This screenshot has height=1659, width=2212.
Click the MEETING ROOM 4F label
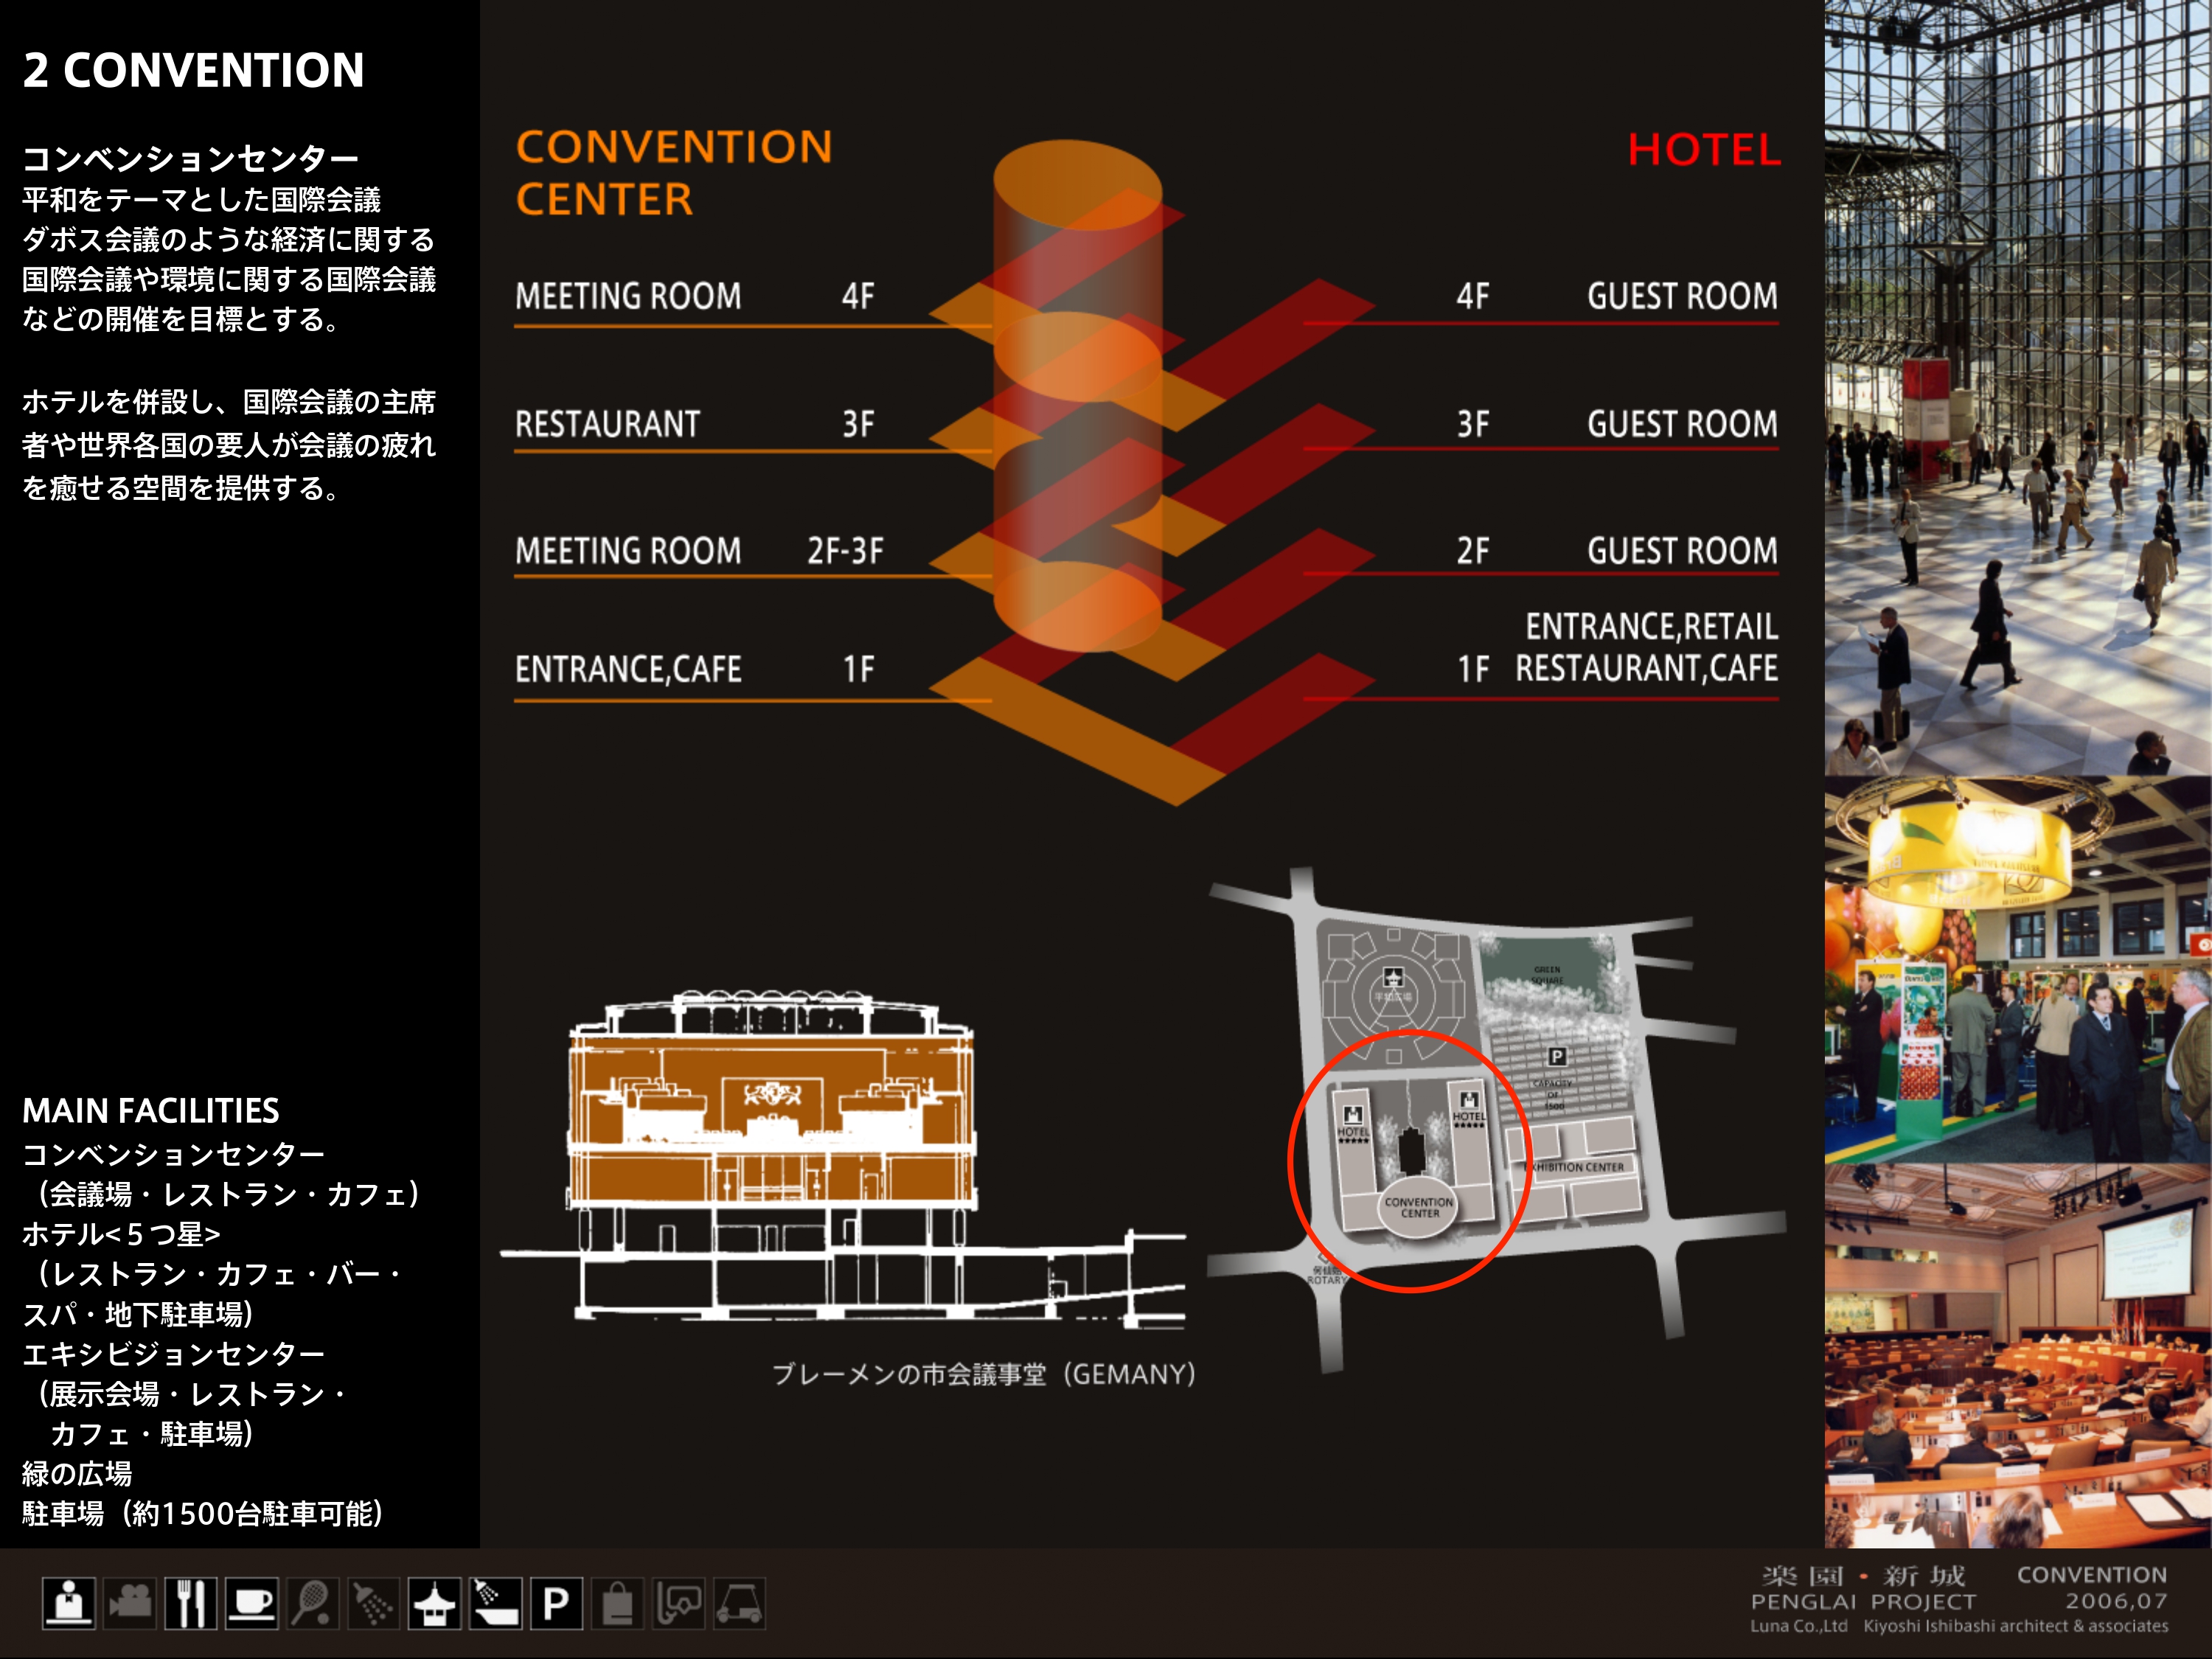pyautogui.click(x=696, y=296)
